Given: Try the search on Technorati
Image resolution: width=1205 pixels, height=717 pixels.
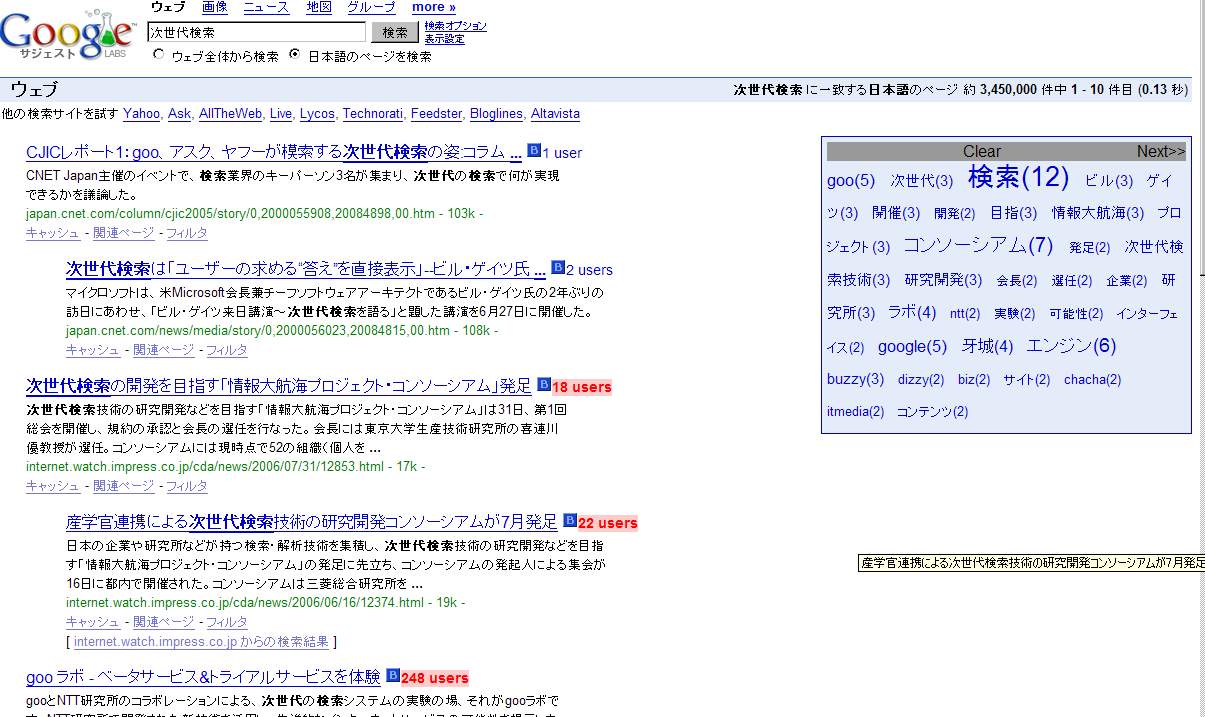Looking at the screenshot, I should point(372,114).
